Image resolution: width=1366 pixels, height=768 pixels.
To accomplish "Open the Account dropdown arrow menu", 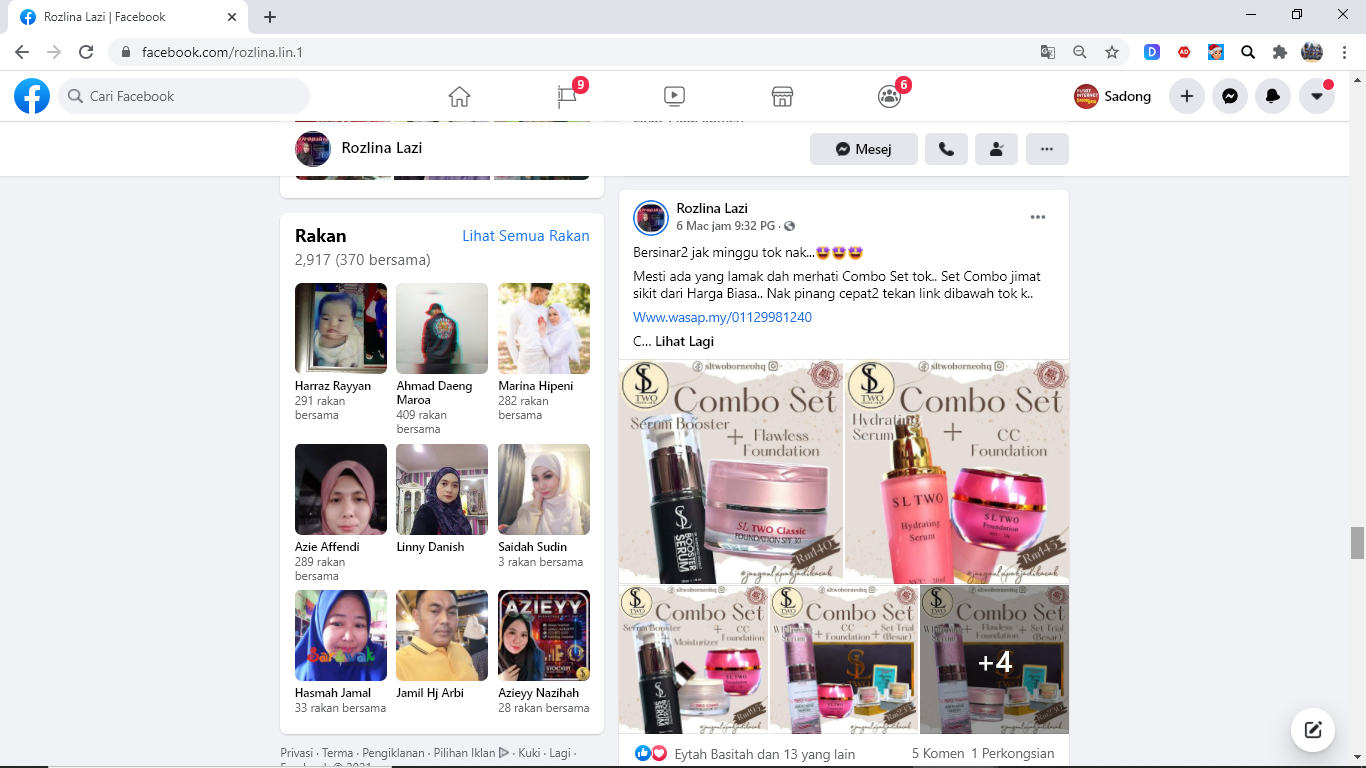I will point(1317,96).
